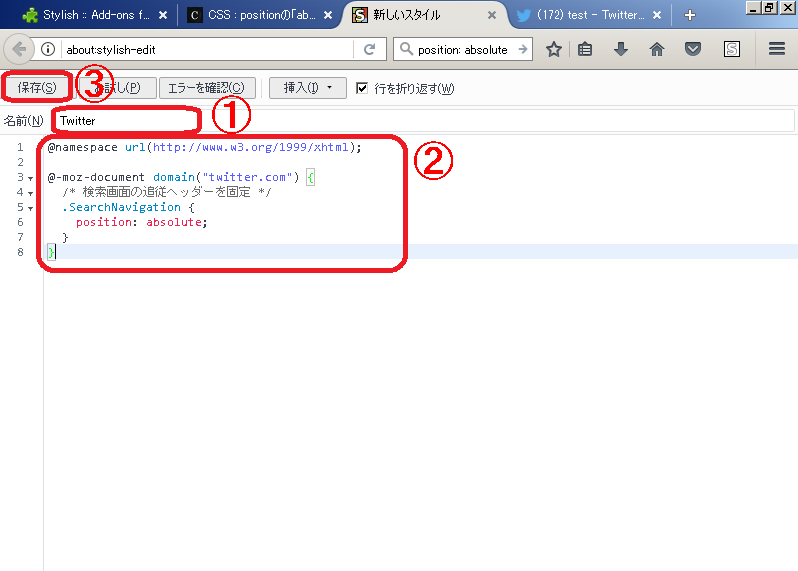Image resolution: width=798 pixels, height=571 pixels.
Task: Open the Firefox hamburger menu
Action: click(x=777, y=49)
